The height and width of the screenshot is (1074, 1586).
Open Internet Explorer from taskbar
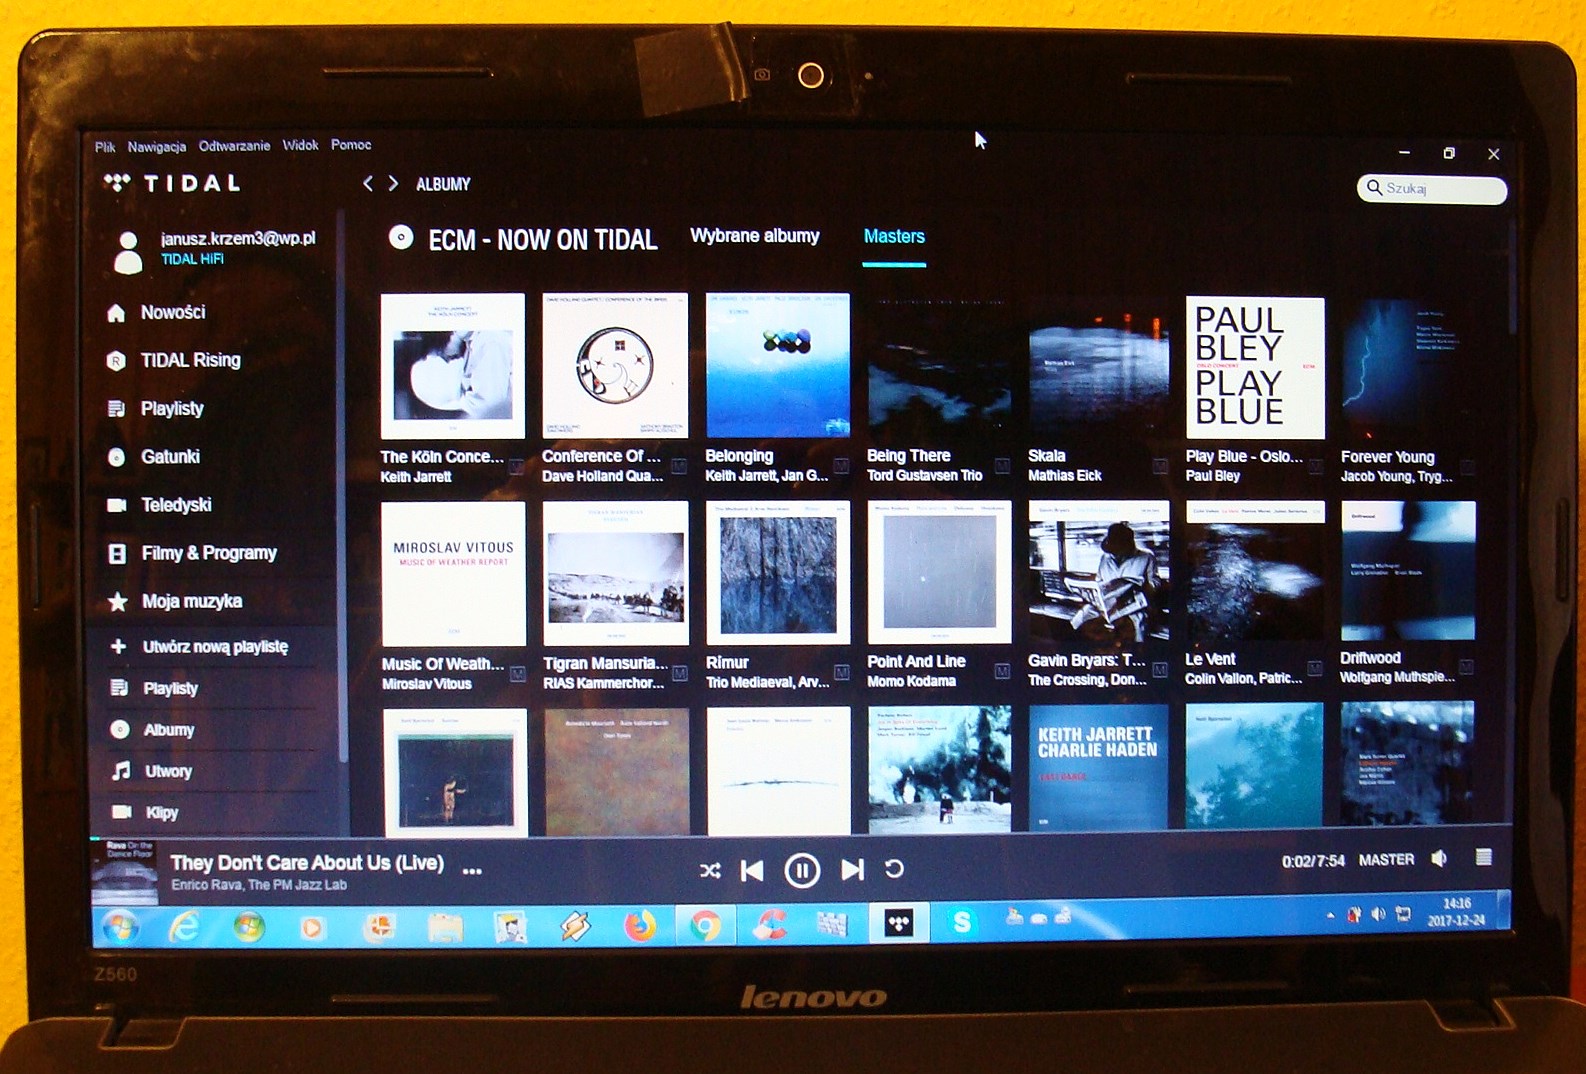point(184,928)
